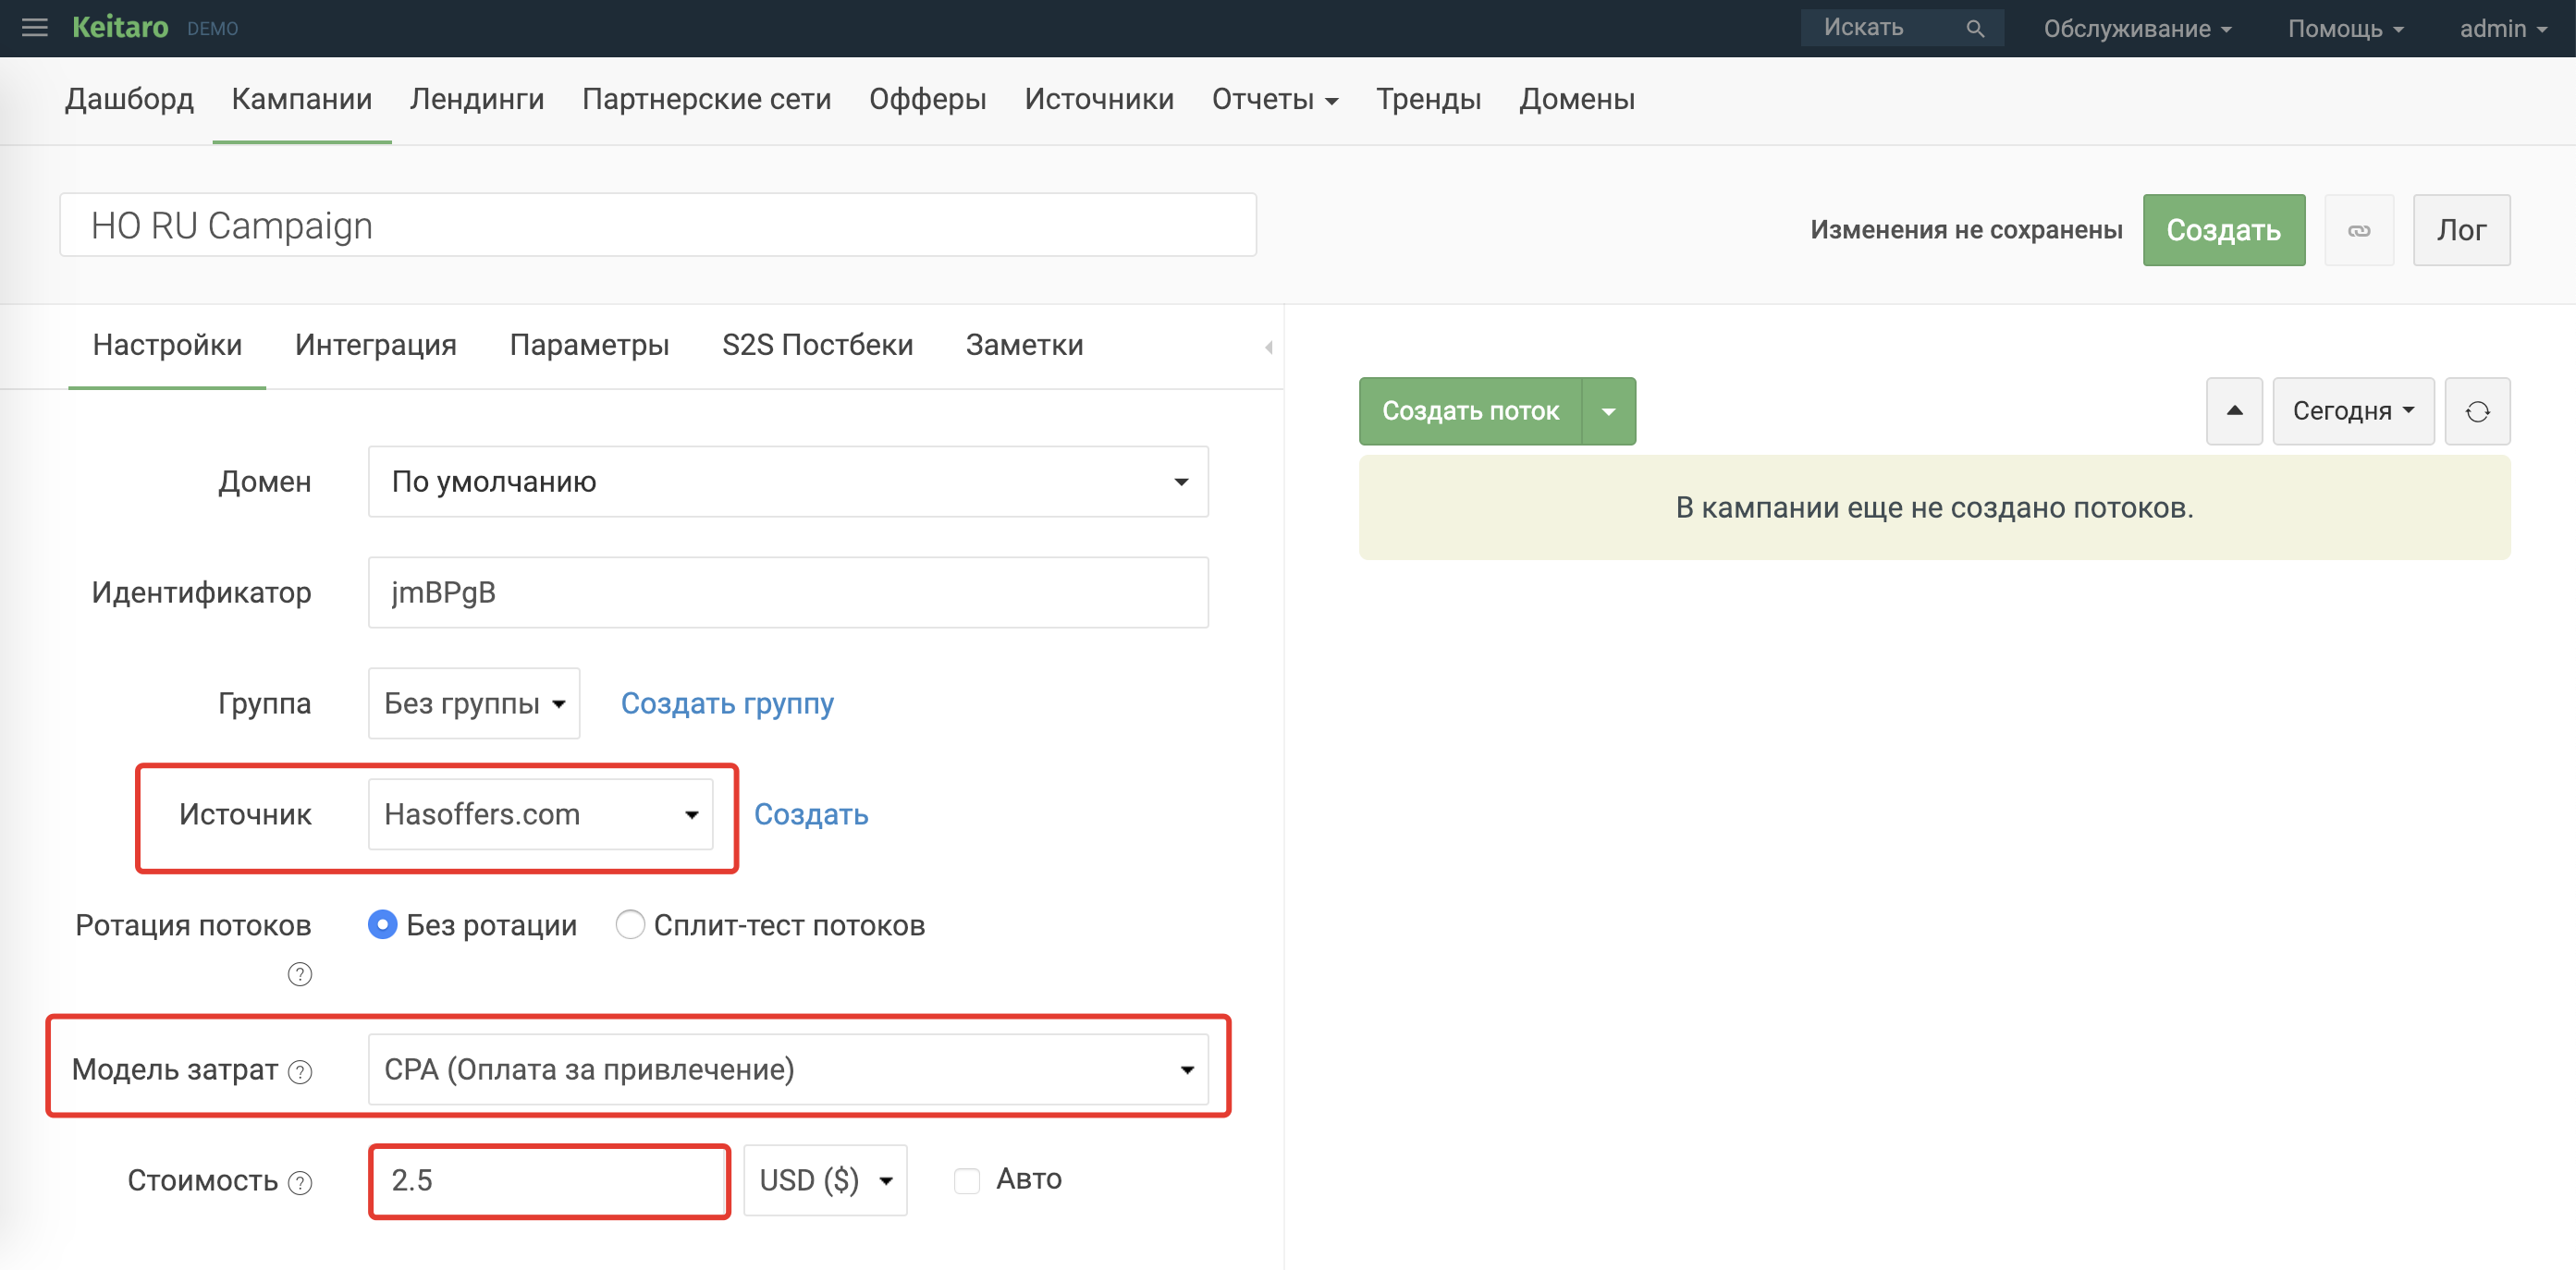Open the Лендинги section
This screenshot has width=2576, height=1270.
coord(477,99)
